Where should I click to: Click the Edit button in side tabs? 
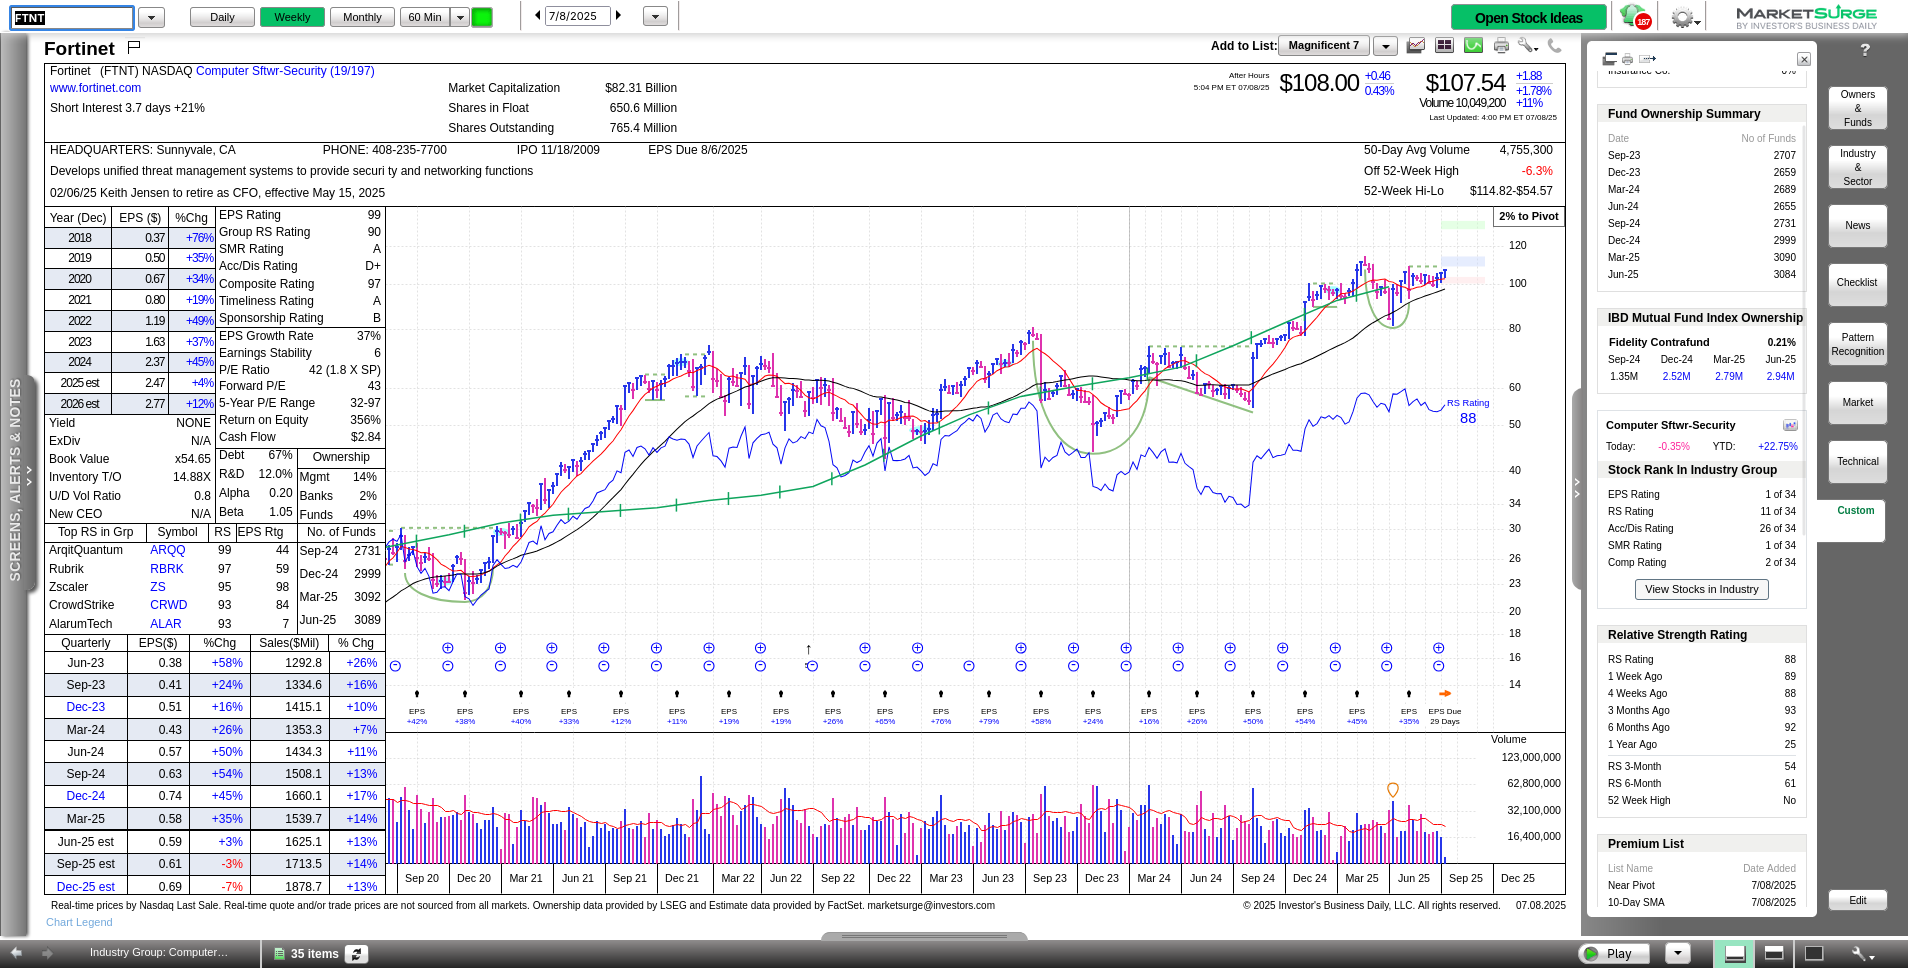click(1857, 900)
